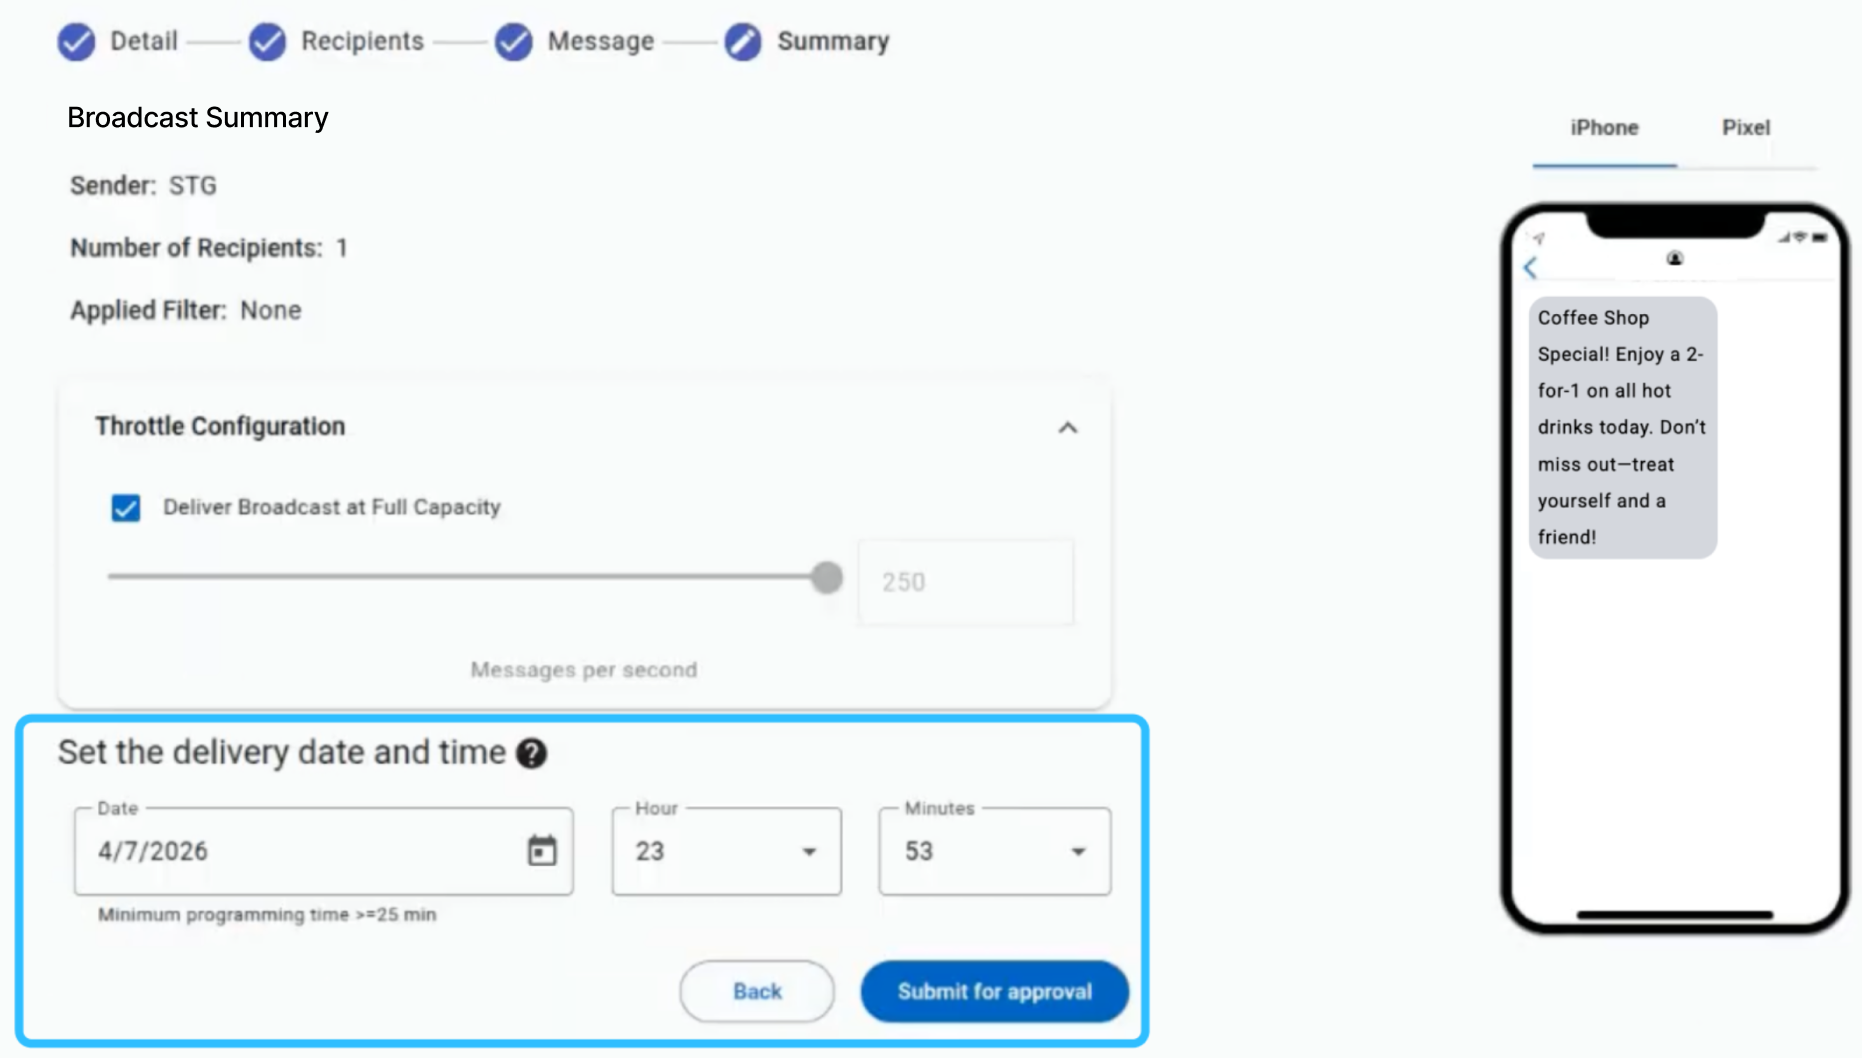Click the Message step checkmark icon

[x=514, y=42]
